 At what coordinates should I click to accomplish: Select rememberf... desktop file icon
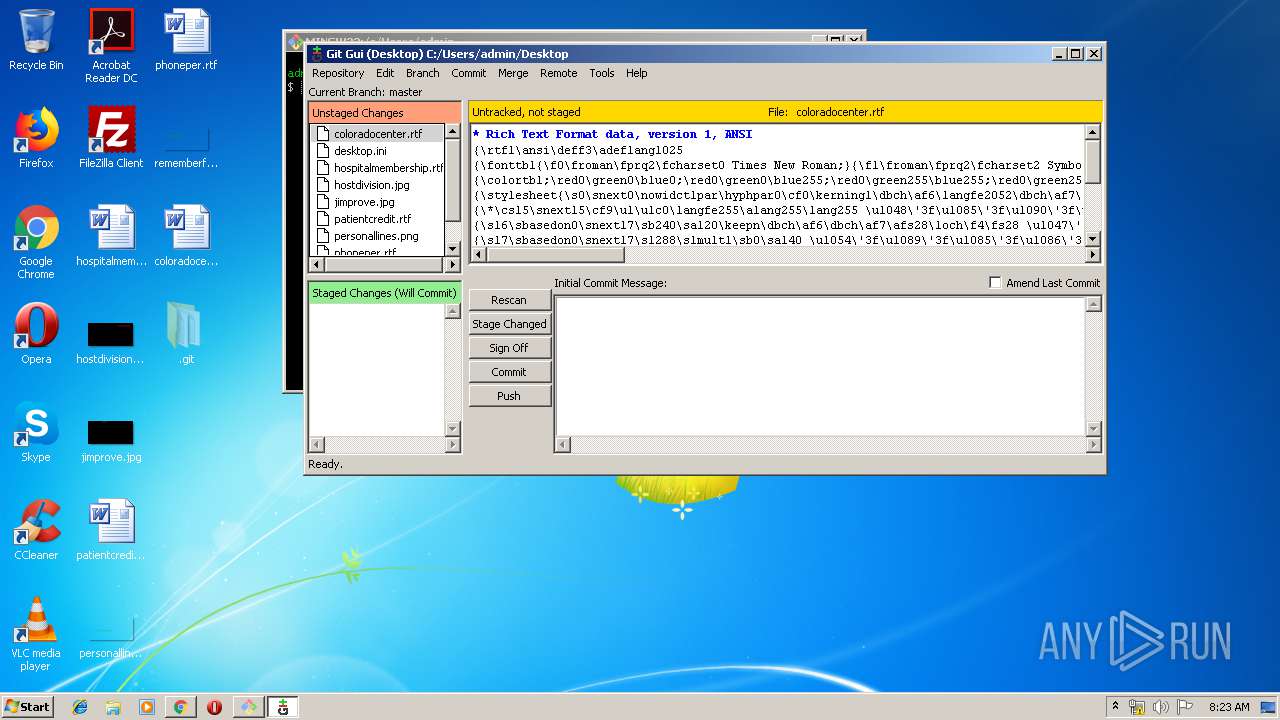[186, 146]
